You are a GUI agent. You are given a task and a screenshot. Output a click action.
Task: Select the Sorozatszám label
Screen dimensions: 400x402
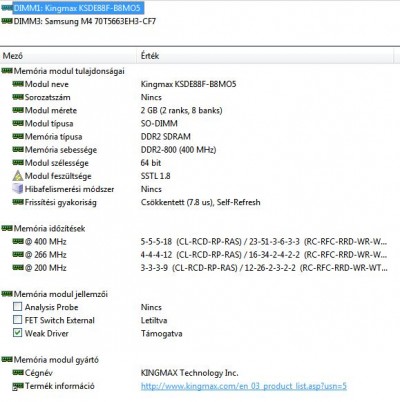click(x=48, y=97)
